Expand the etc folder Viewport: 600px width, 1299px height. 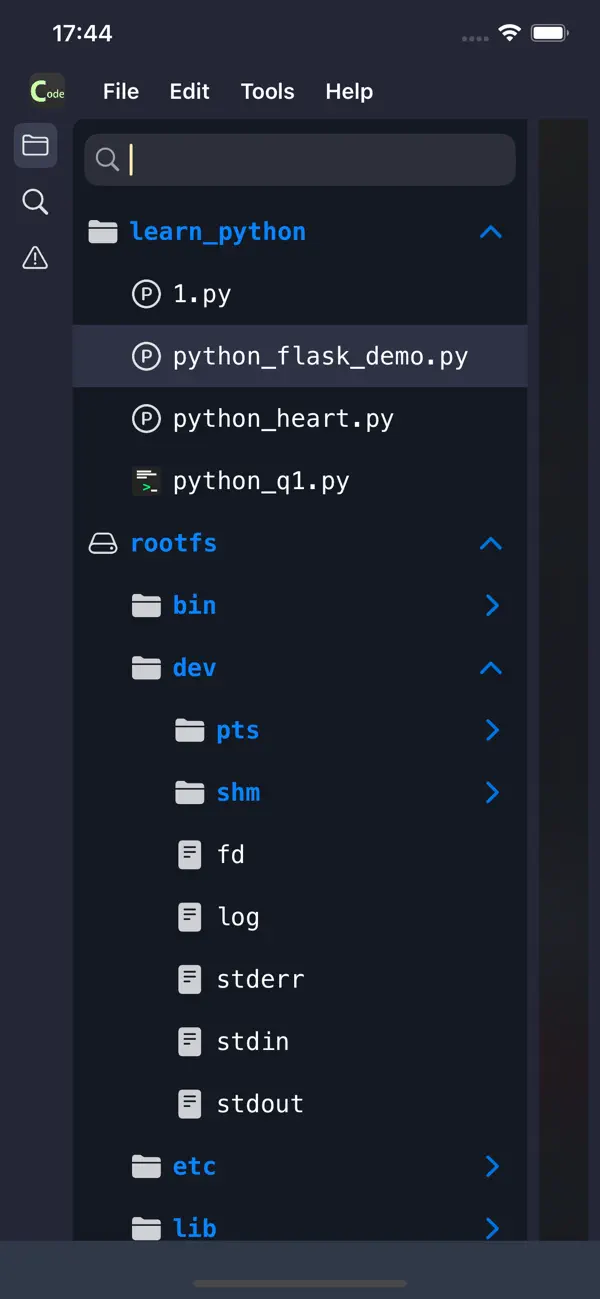click(490, 1166)
